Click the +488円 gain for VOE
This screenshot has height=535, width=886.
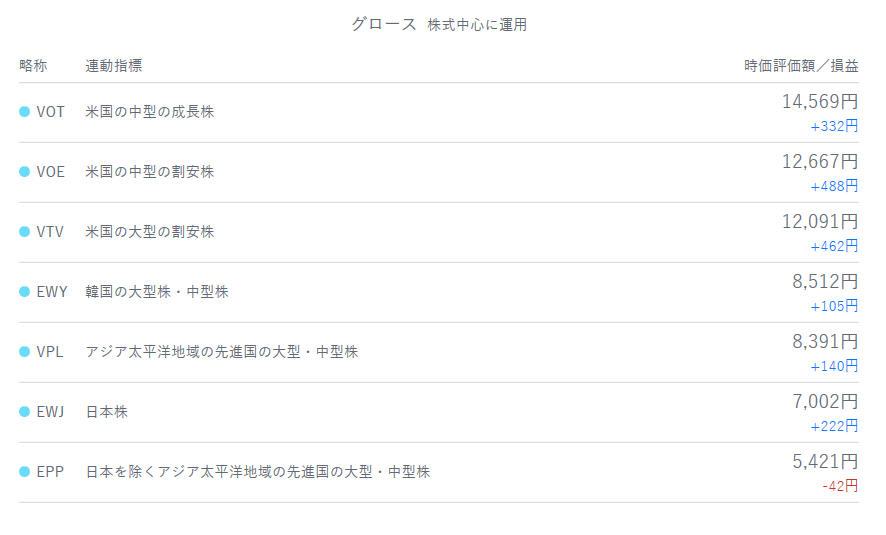click(x=834, y=186)
